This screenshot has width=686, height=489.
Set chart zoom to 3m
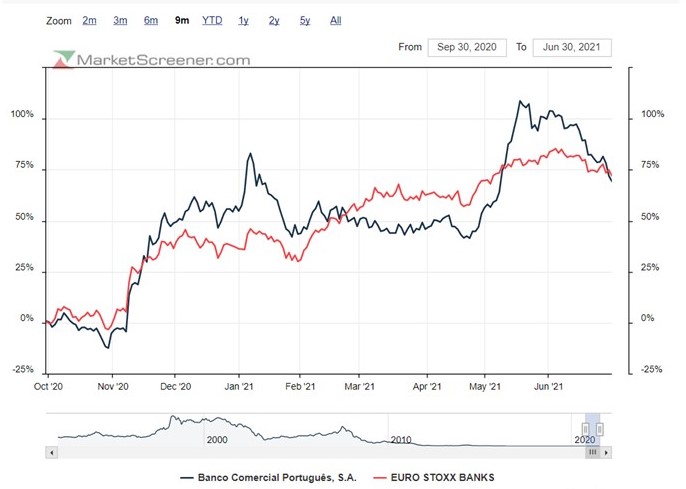point(120,21)
